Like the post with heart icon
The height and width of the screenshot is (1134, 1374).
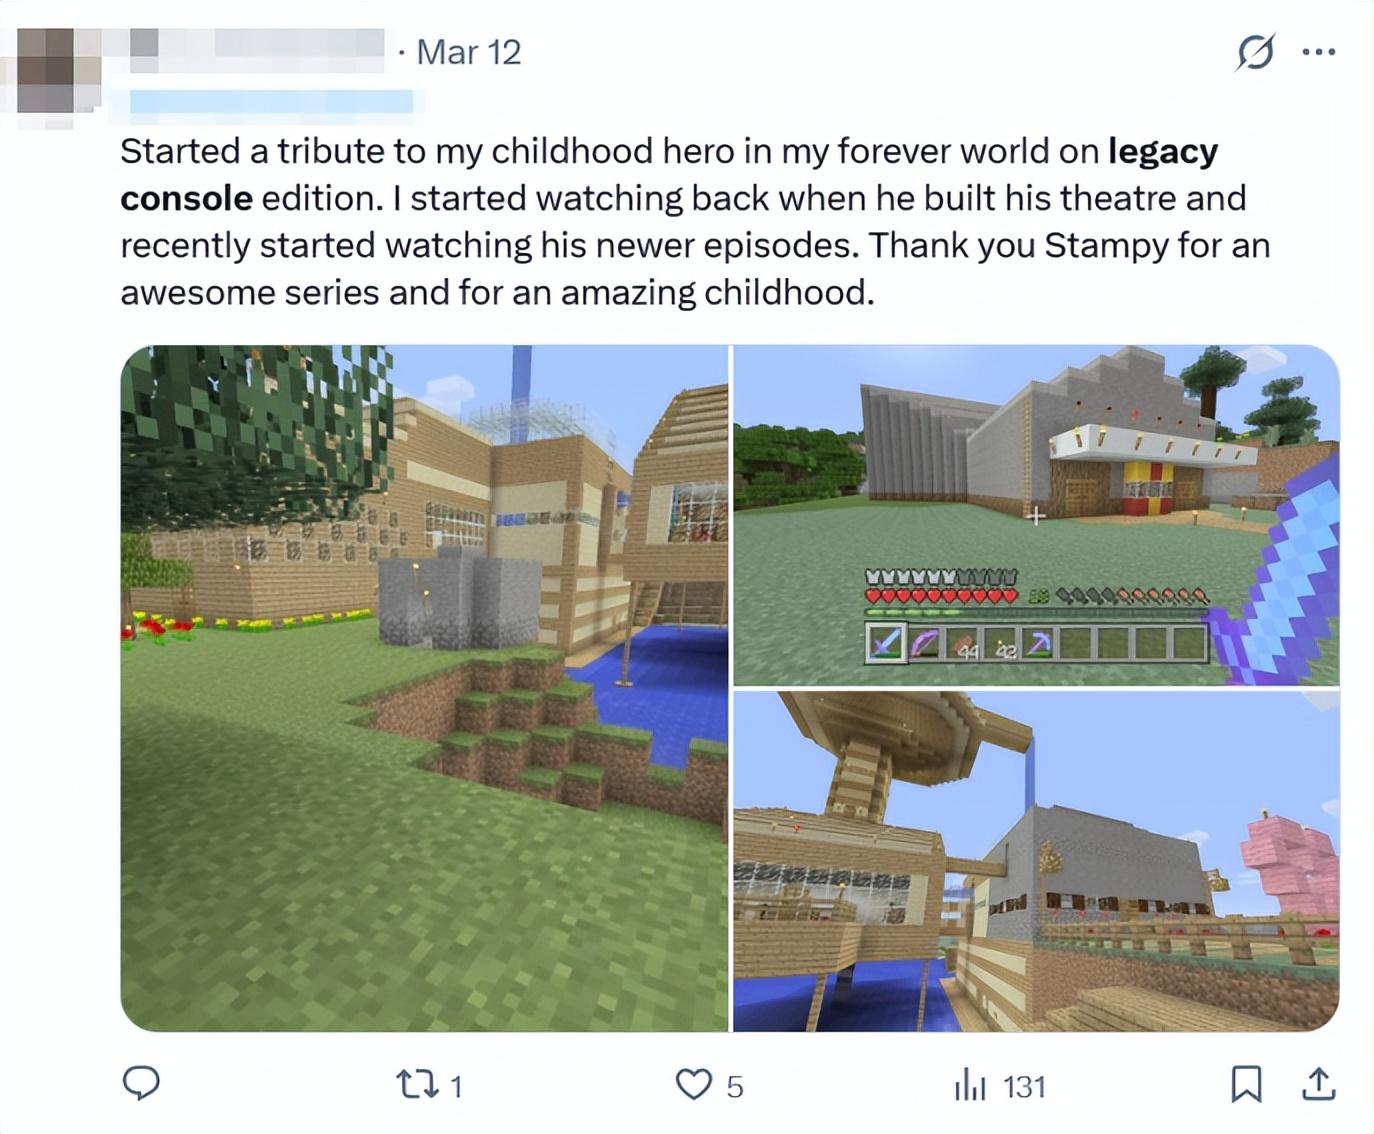(710, 1085)
